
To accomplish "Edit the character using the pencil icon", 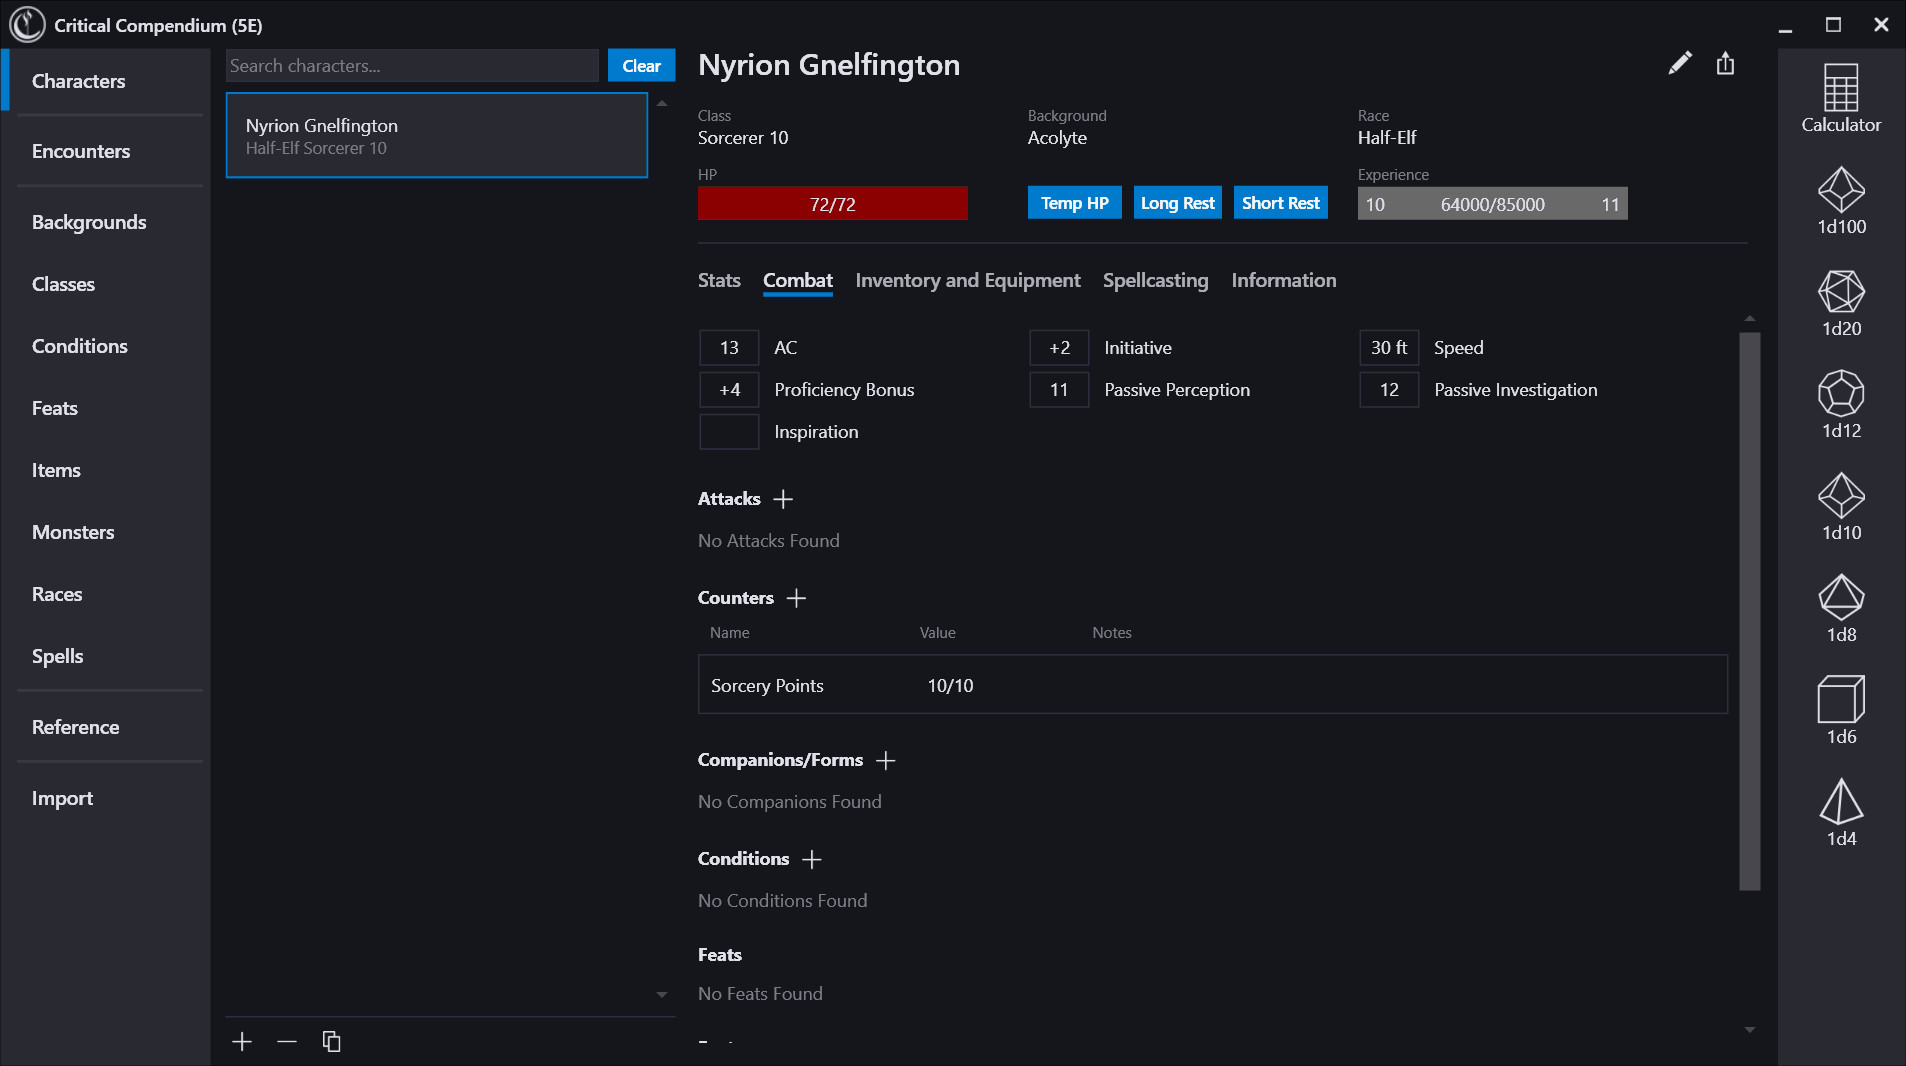I will 1680,63.
